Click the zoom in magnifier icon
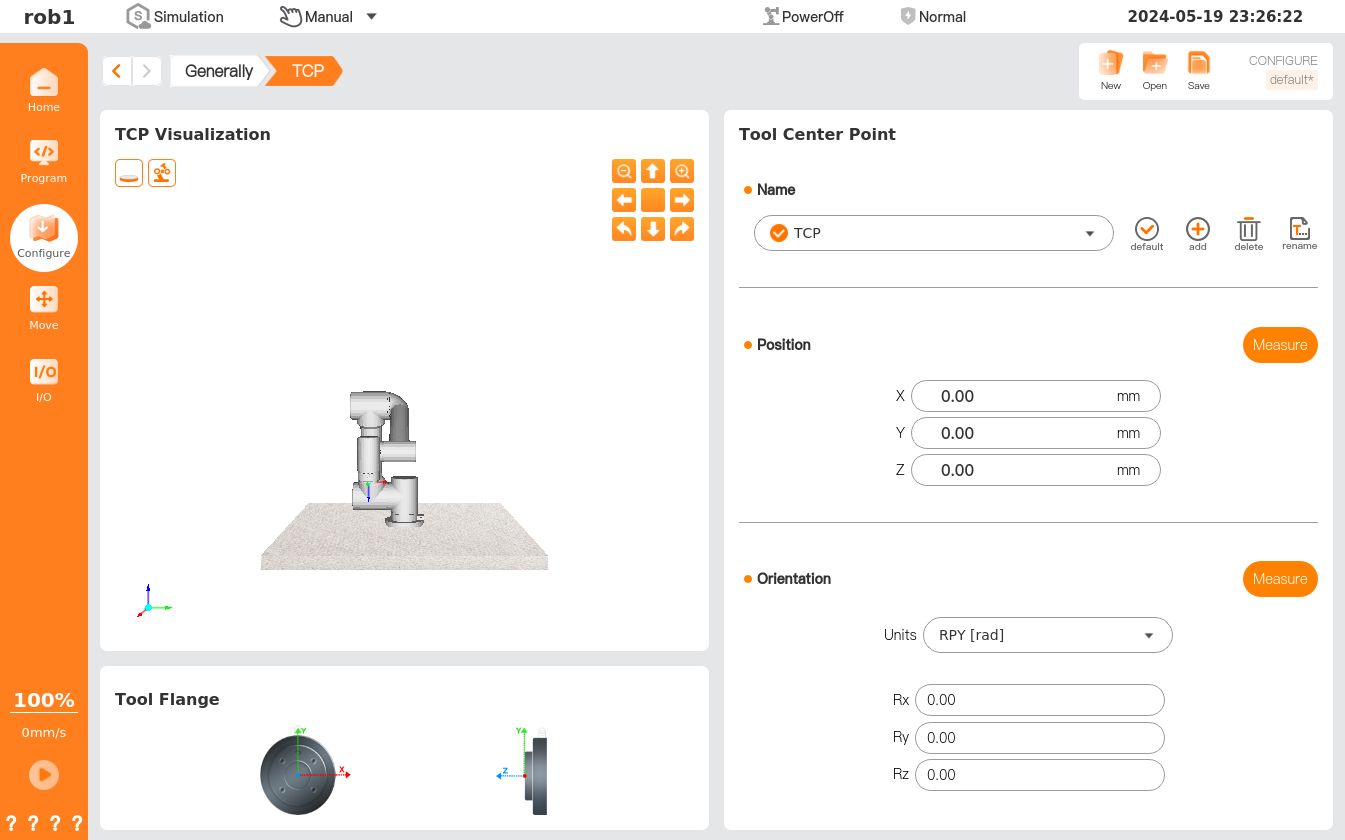 pyautogui.click(x=682, y=171)
